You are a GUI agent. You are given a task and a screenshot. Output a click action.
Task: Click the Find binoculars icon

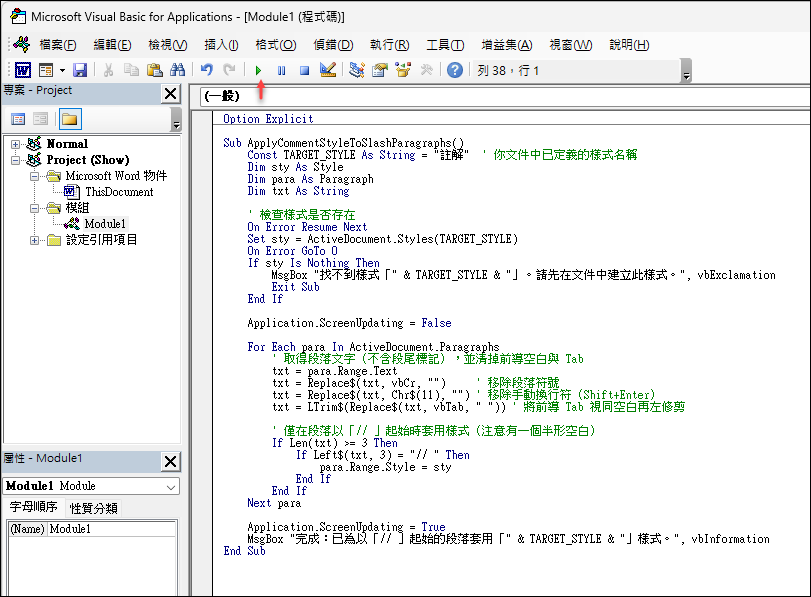[177, 70]
